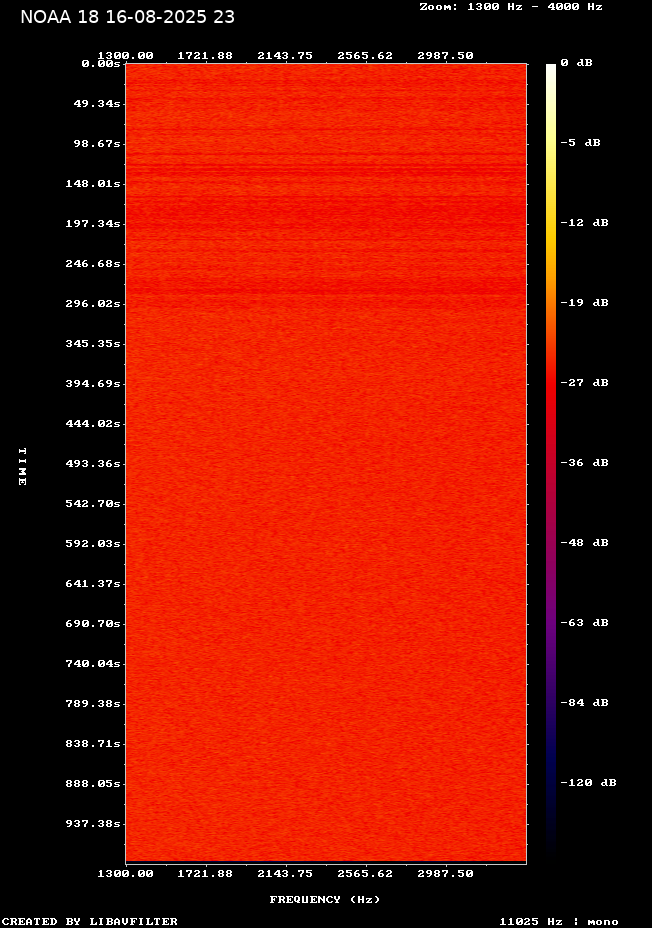Click the Zoom 1300 Hz - 4000 Hz label
Viewport: 652px width, 928px height.
pos(510,7)
